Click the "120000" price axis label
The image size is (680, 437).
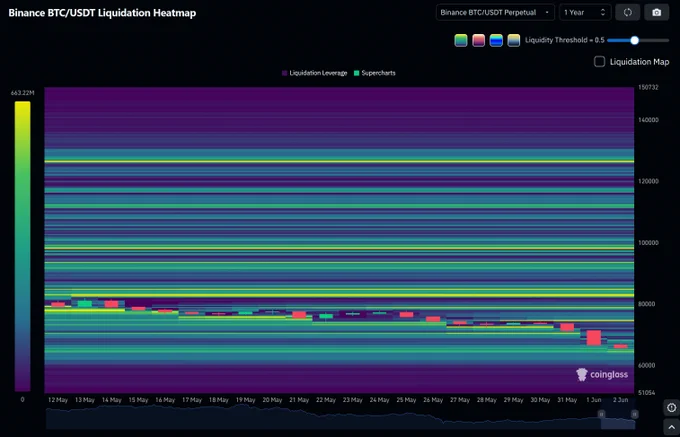[x=648, y=181]
